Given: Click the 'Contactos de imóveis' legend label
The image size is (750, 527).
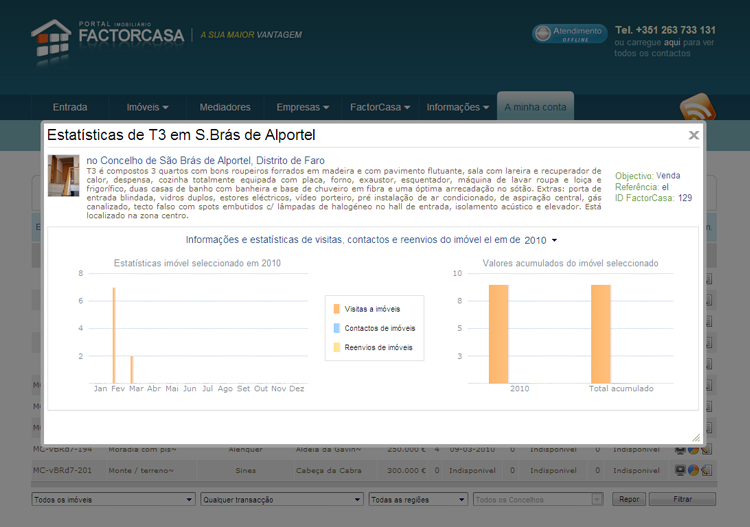Looking at the screenshot, I should click(380, 328).
